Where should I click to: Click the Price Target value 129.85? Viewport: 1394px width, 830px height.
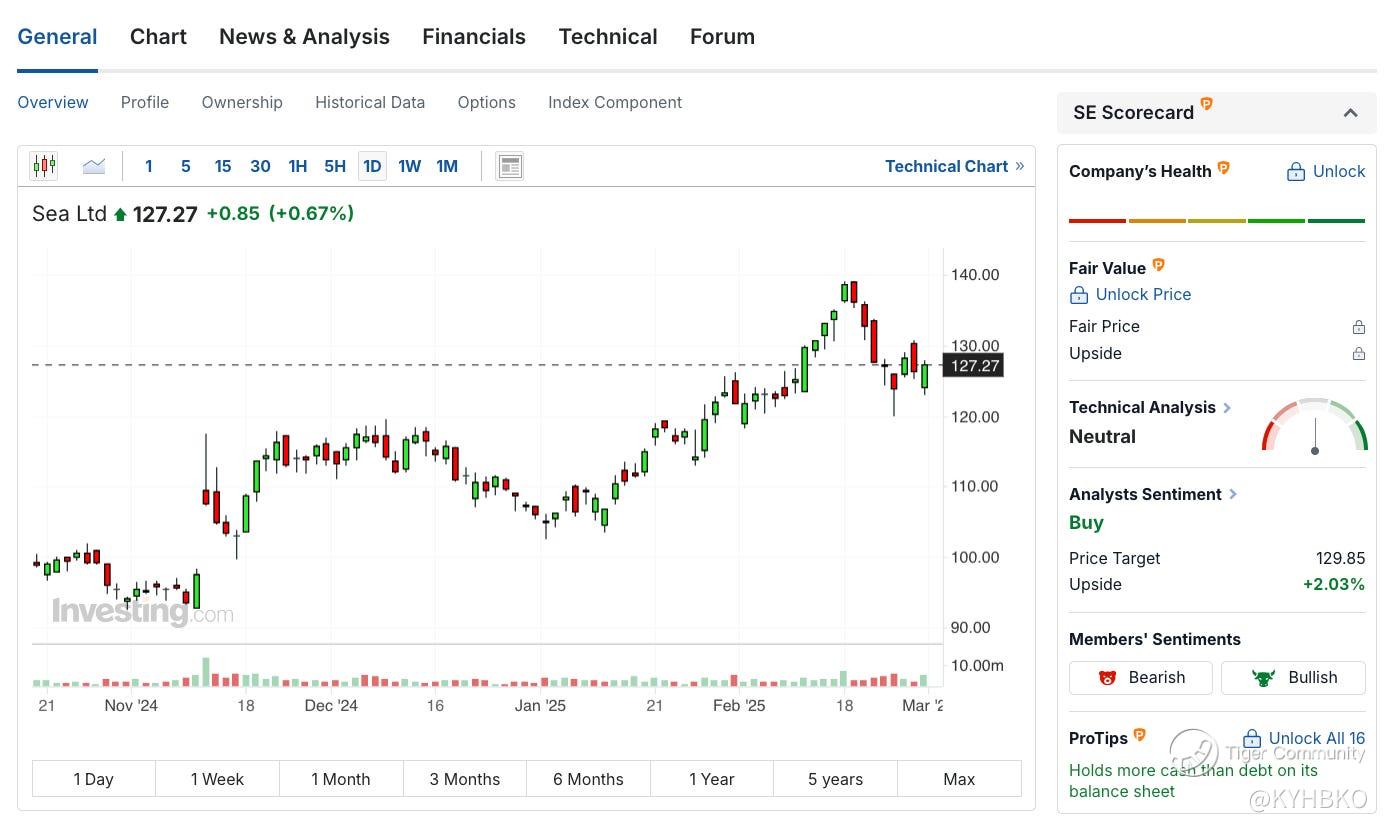point(1340,558)
